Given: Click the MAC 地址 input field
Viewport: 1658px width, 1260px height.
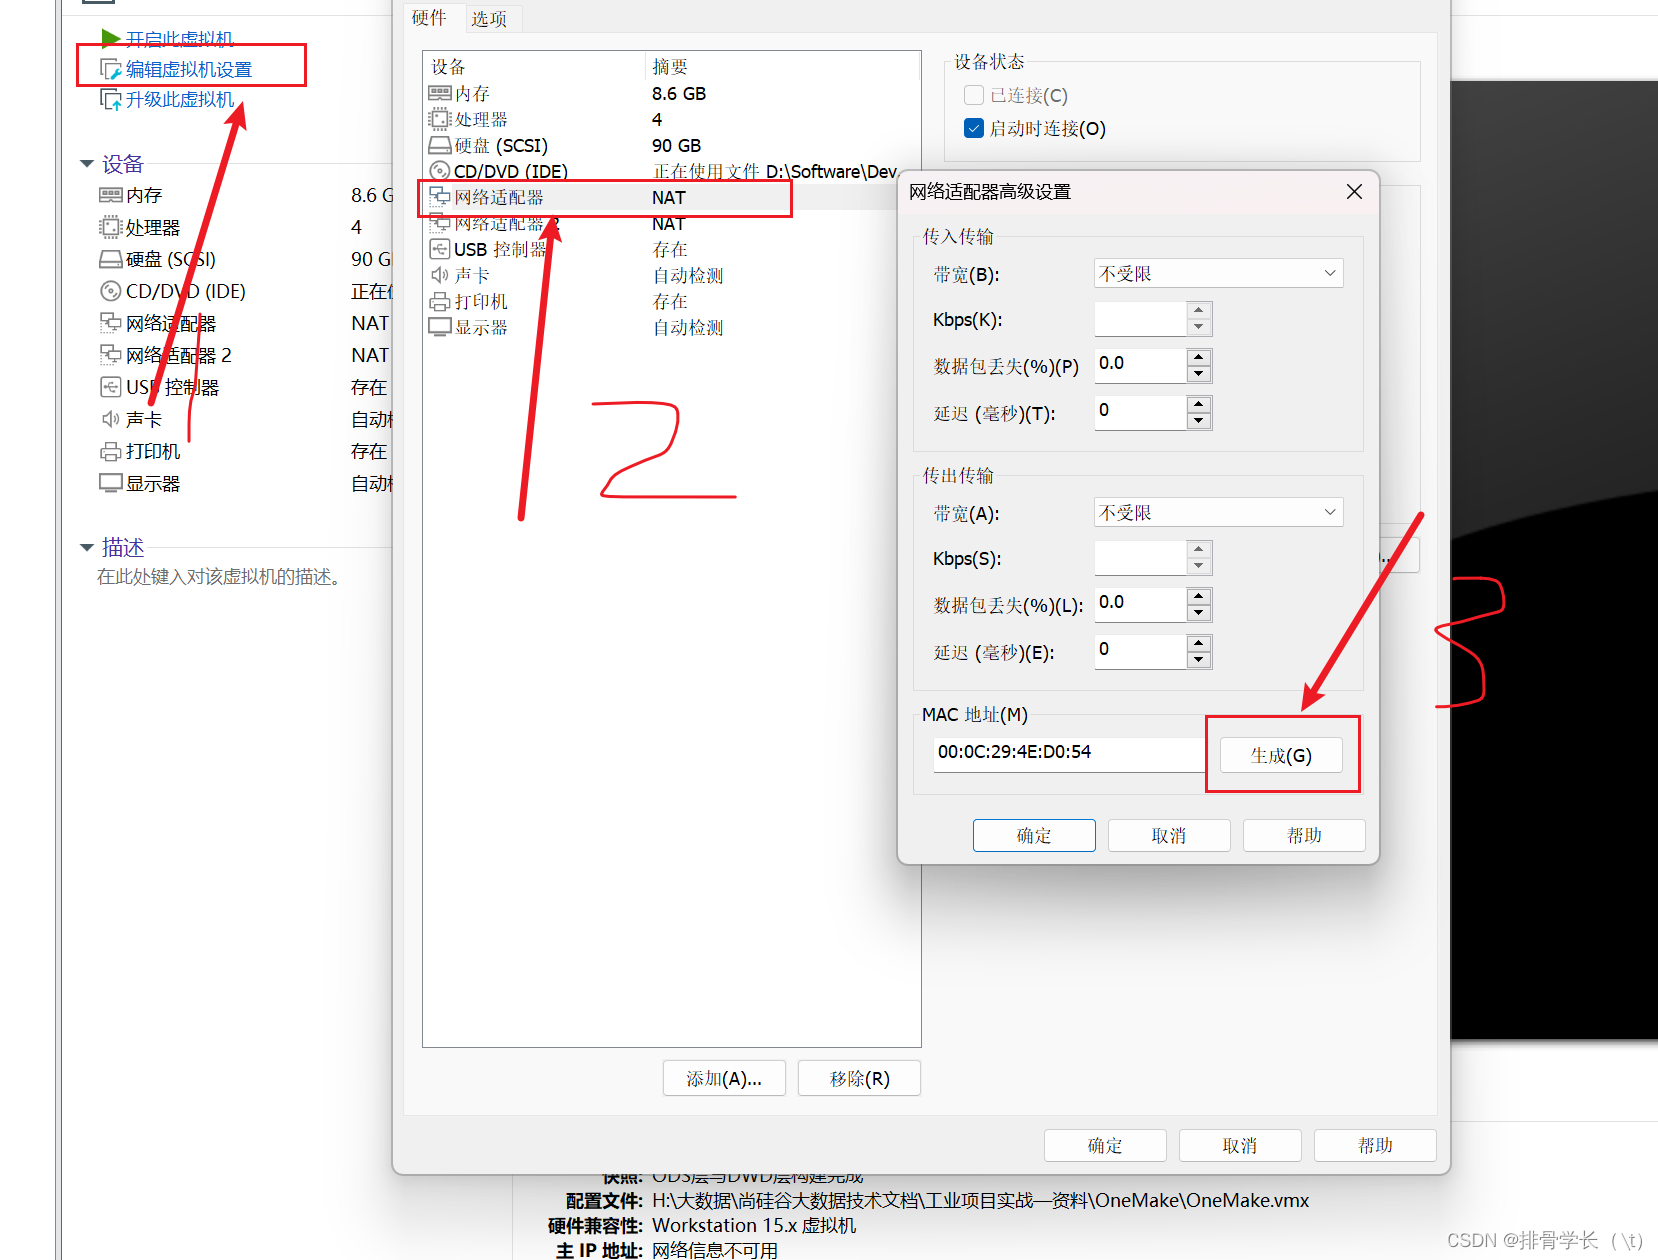Looking at the screenshot, I should click(1070, 754).
